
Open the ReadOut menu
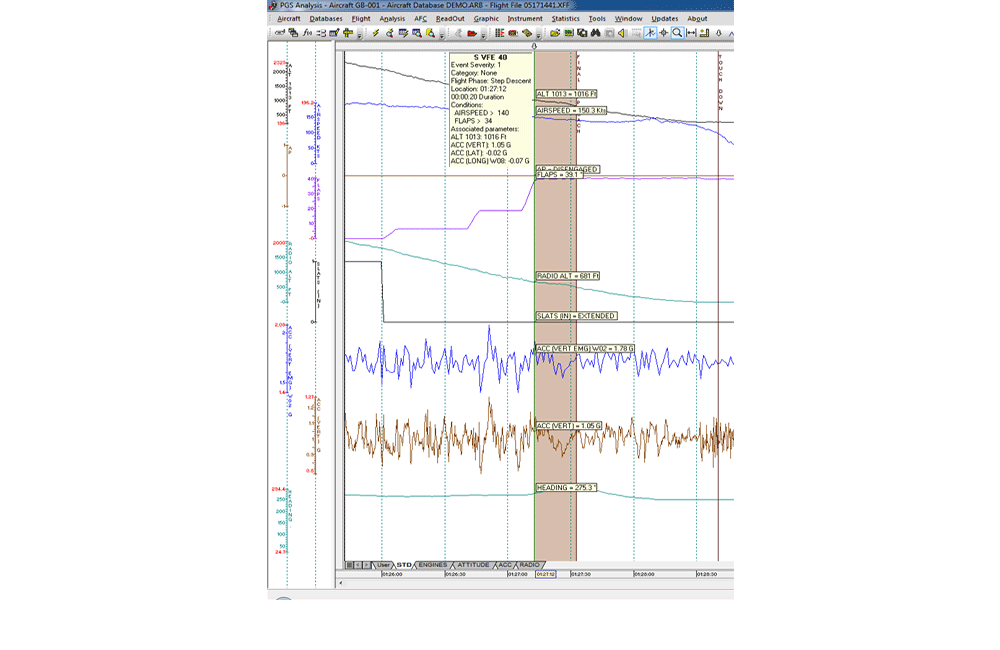(x=450, y=18)
